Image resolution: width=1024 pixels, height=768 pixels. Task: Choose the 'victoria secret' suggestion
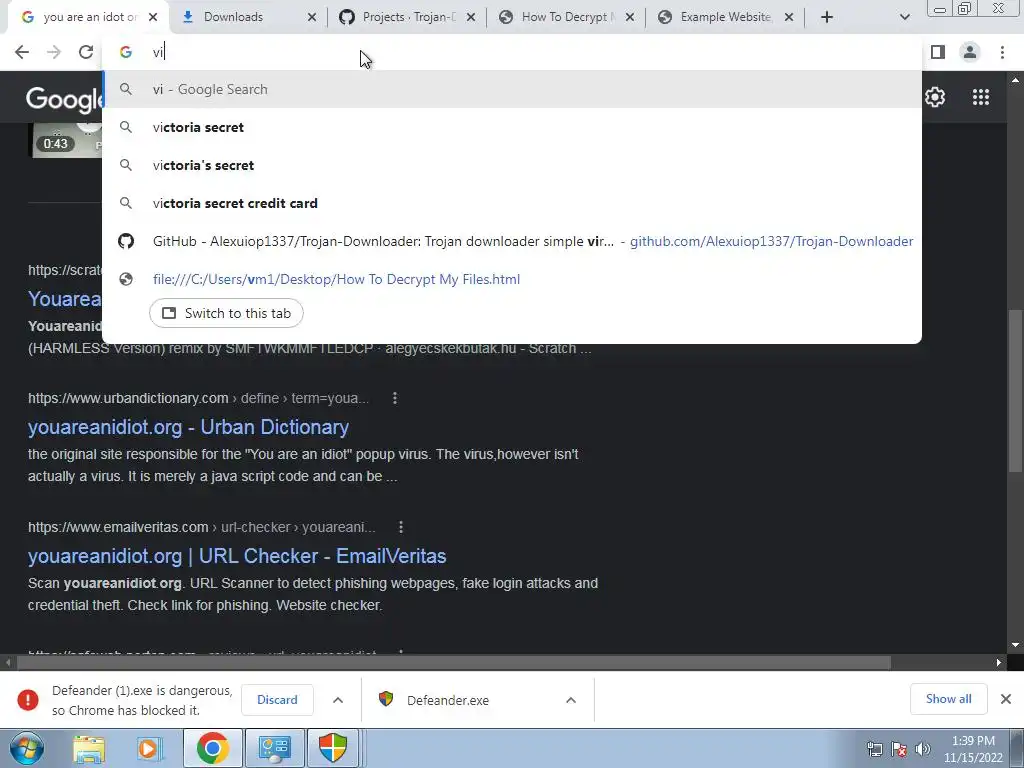tap(512, 127)
